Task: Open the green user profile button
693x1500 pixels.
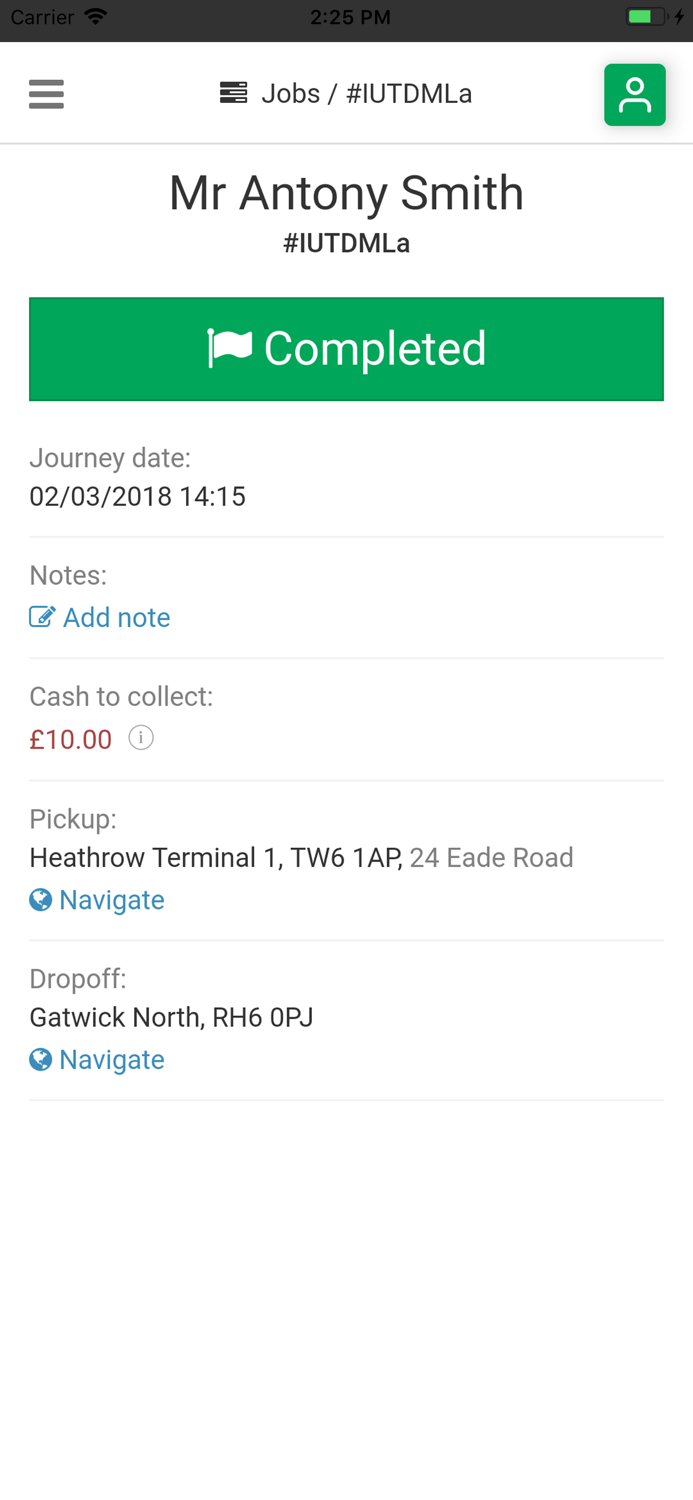Action: 634,95
